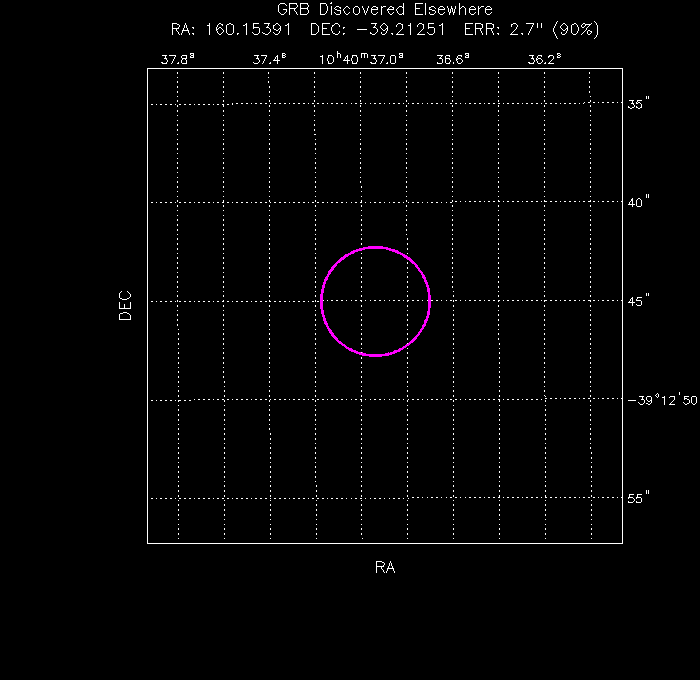Click the 45" declination tick label

tap(638, 301)
